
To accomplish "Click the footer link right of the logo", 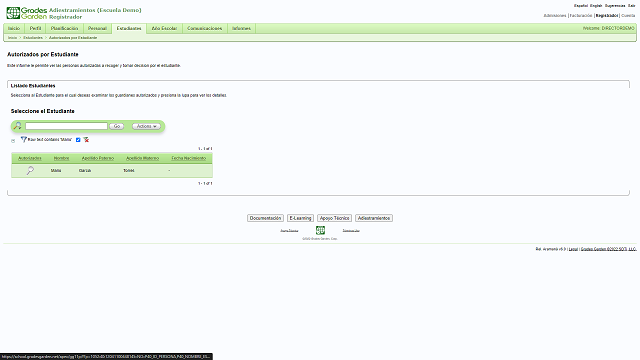I will point(351,231).
